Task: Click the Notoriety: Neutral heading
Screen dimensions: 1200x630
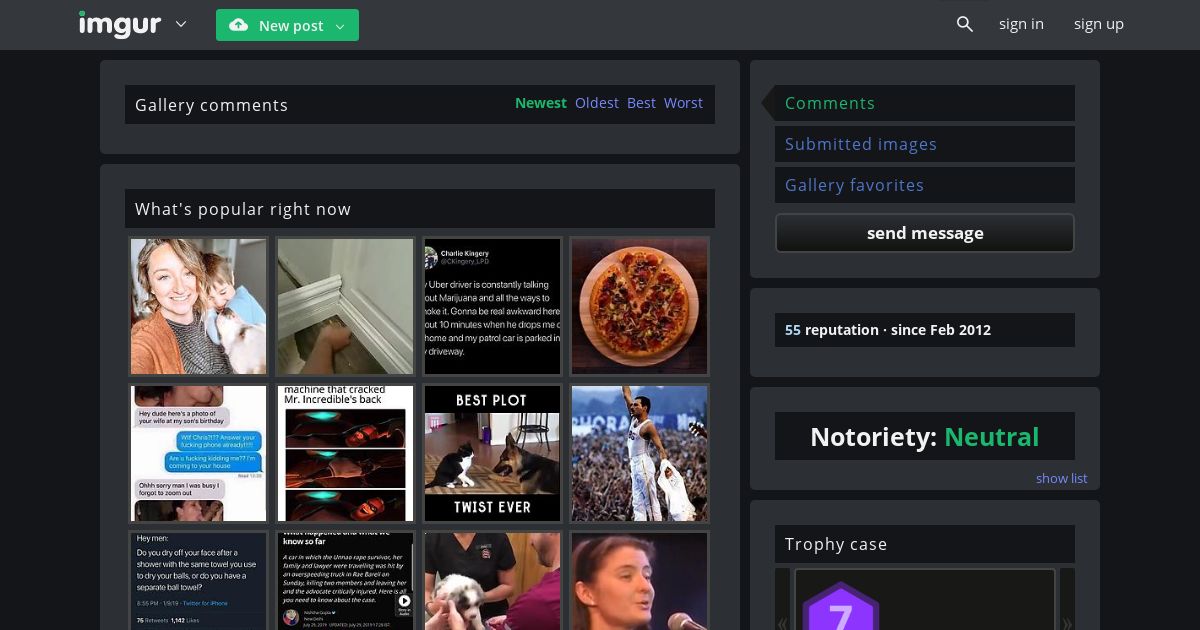Action: coord(925,437)
